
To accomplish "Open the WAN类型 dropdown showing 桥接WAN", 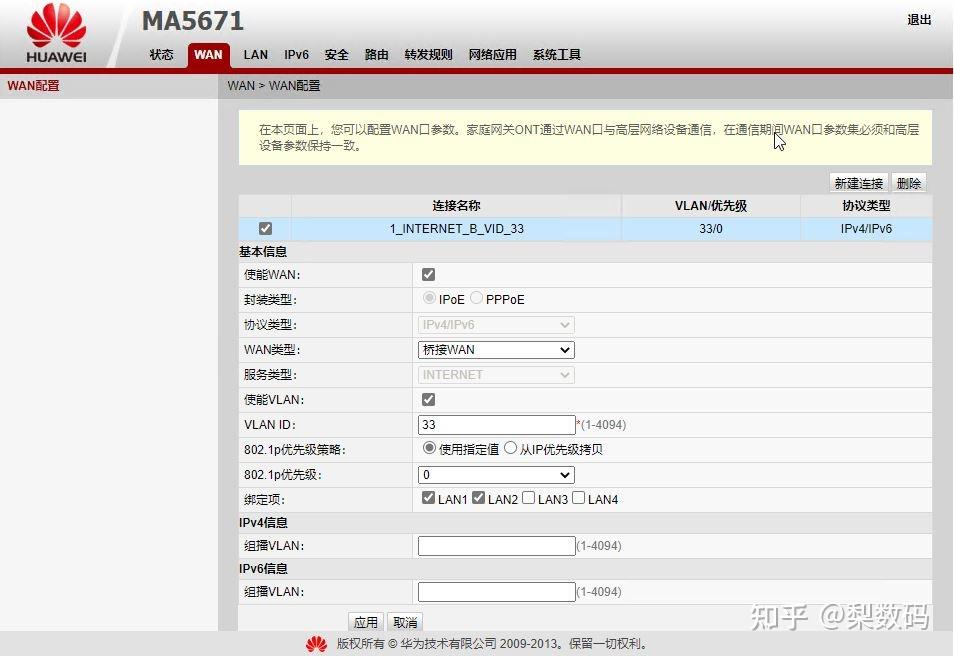I will pyautogui.click(x=495, y=349).
